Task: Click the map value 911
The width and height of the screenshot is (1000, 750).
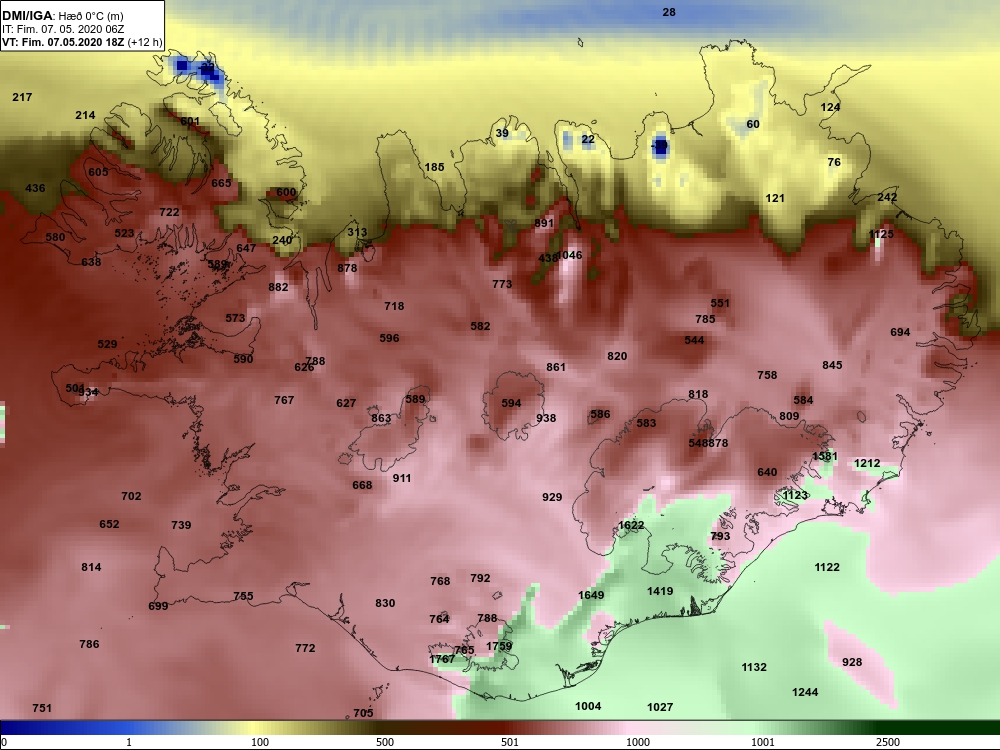Action: click(402, 478)
